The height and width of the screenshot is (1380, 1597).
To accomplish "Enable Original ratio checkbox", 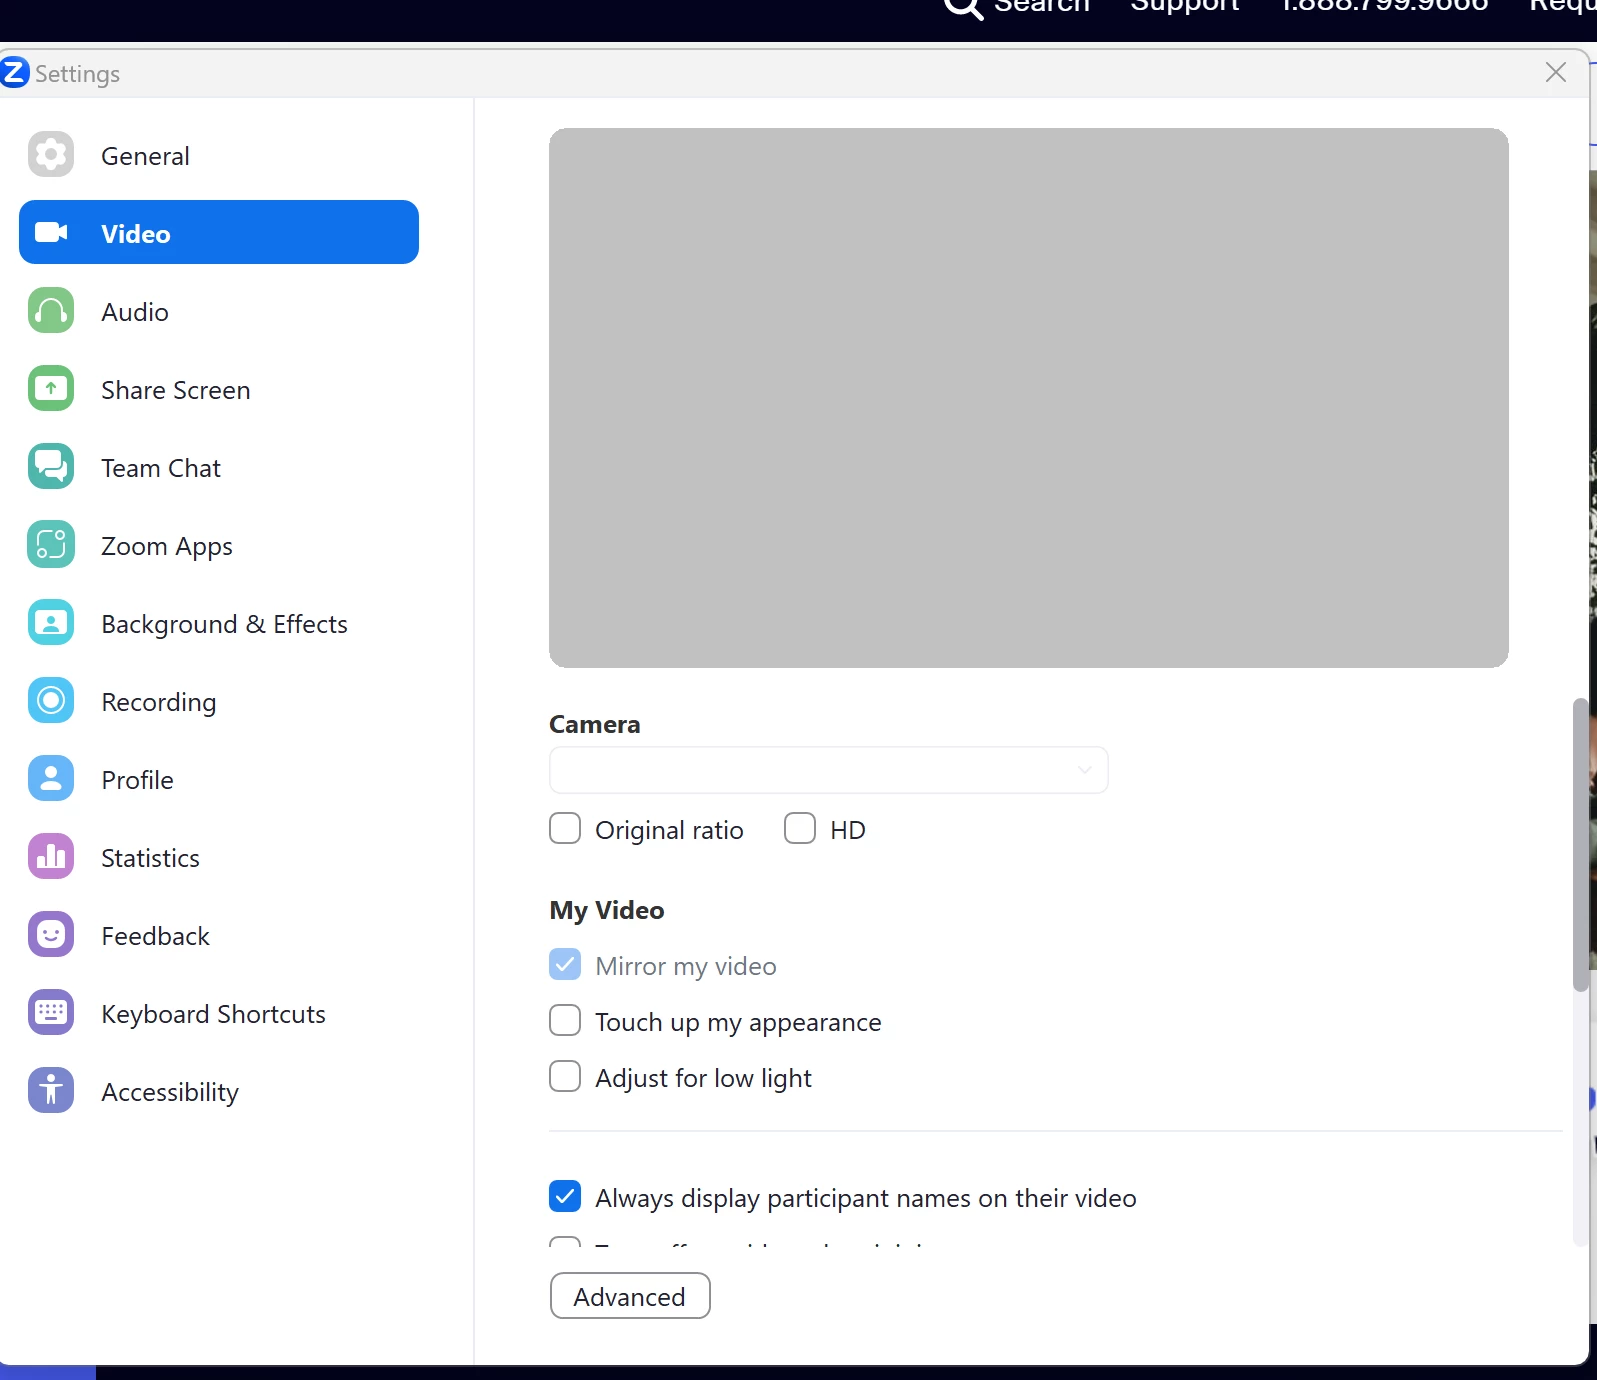I will [x=565, y=828].
